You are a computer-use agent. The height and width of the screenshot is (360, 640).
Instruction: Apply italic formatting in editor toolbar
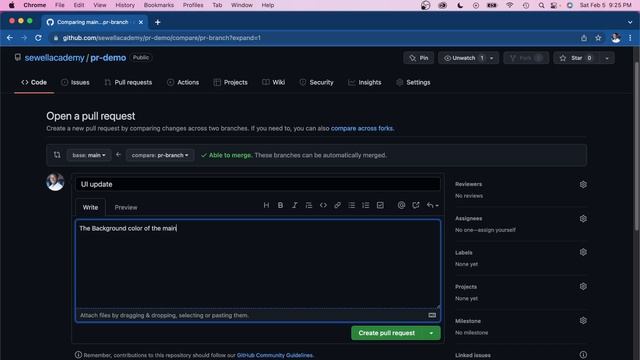pos(294,205)
